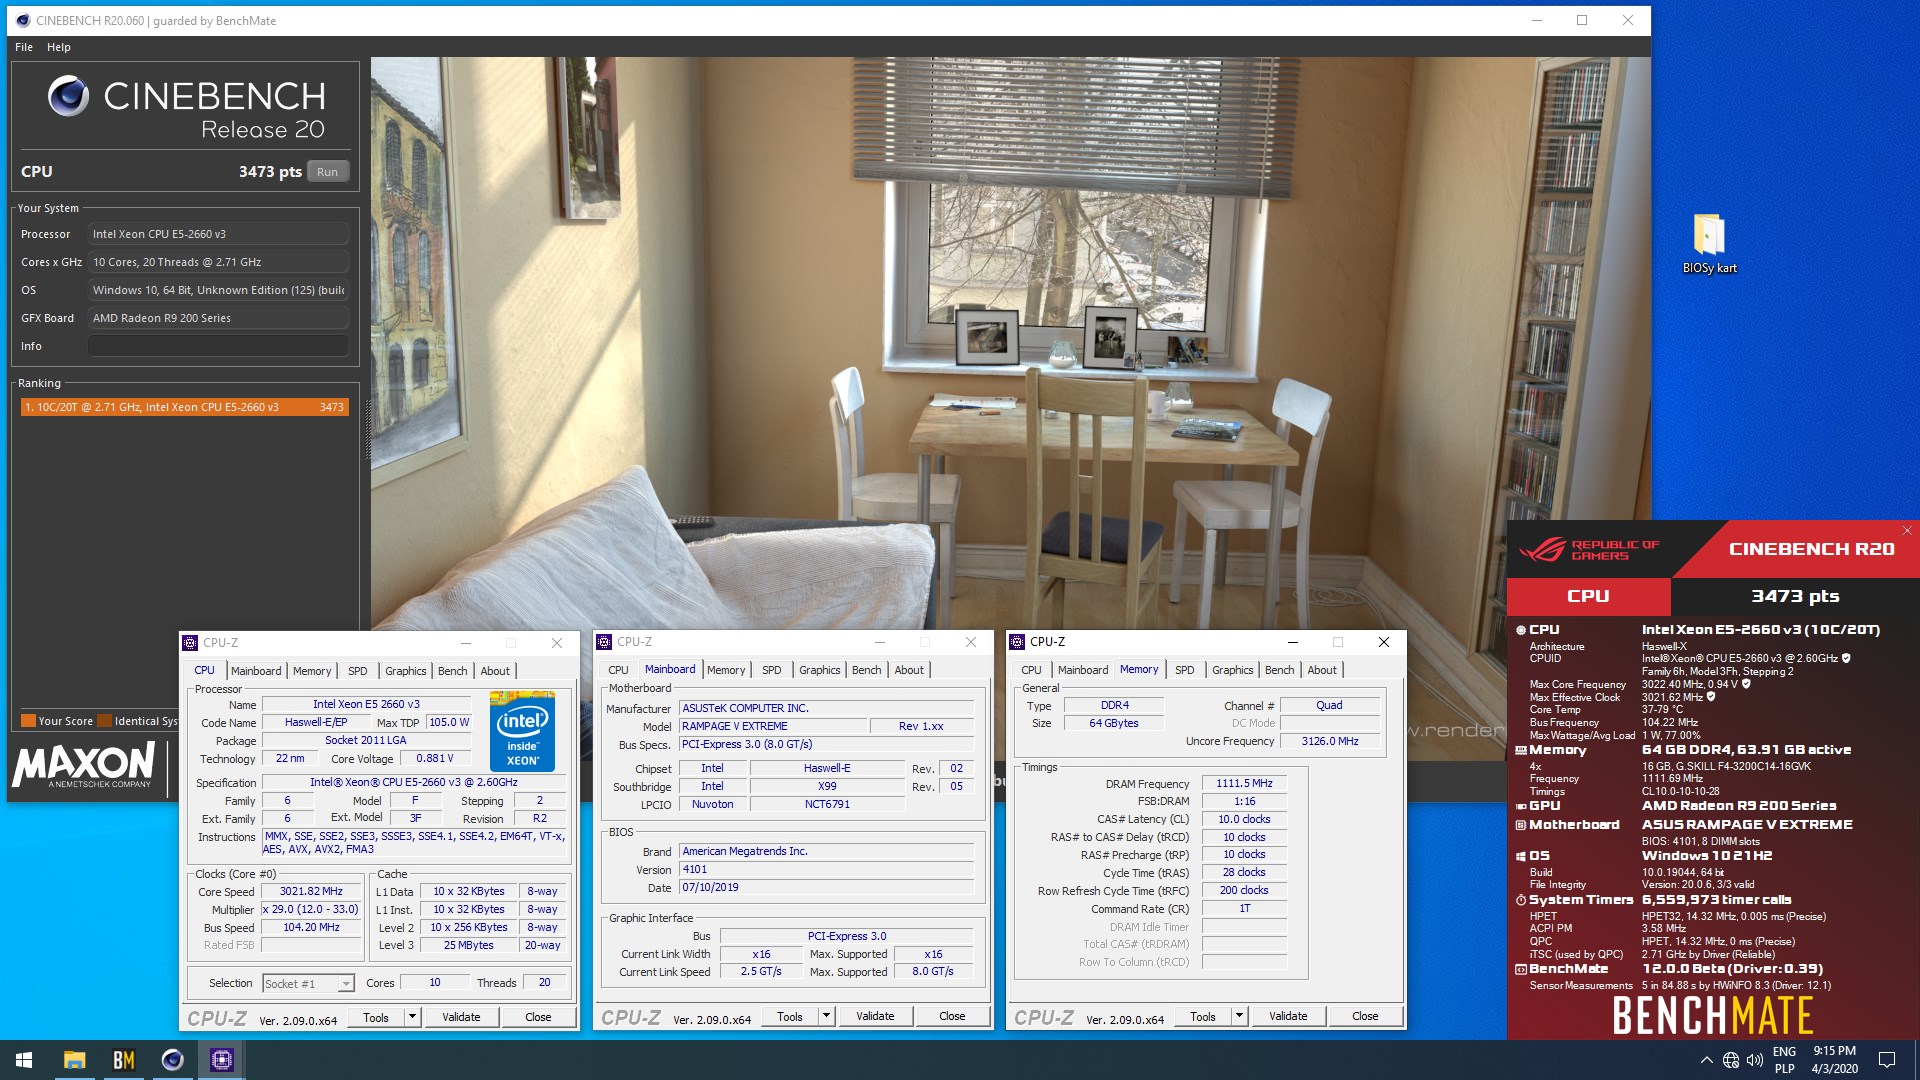Open Memory tab in middle CPU-Z
The image size is (1920, 1080).
click(726, 670)
